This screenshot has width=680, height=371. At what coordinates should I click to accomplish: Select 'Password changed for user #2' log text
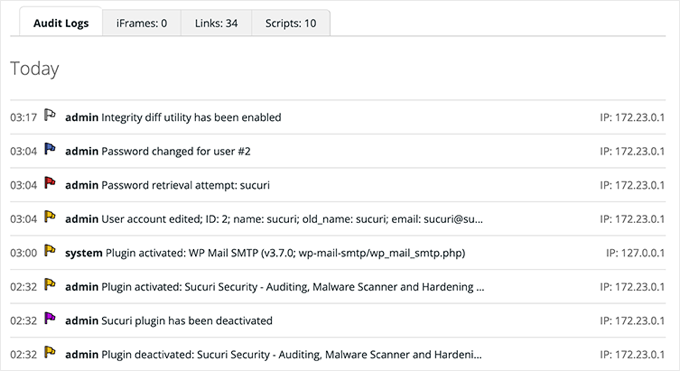click(x=176, y=151)
